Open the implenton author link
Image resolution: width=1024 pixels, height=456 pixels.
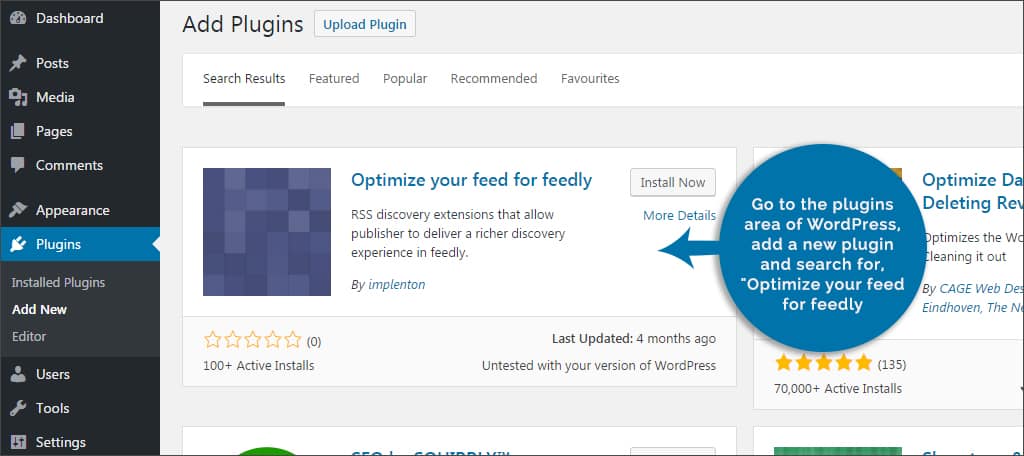(x=396, y=284)
